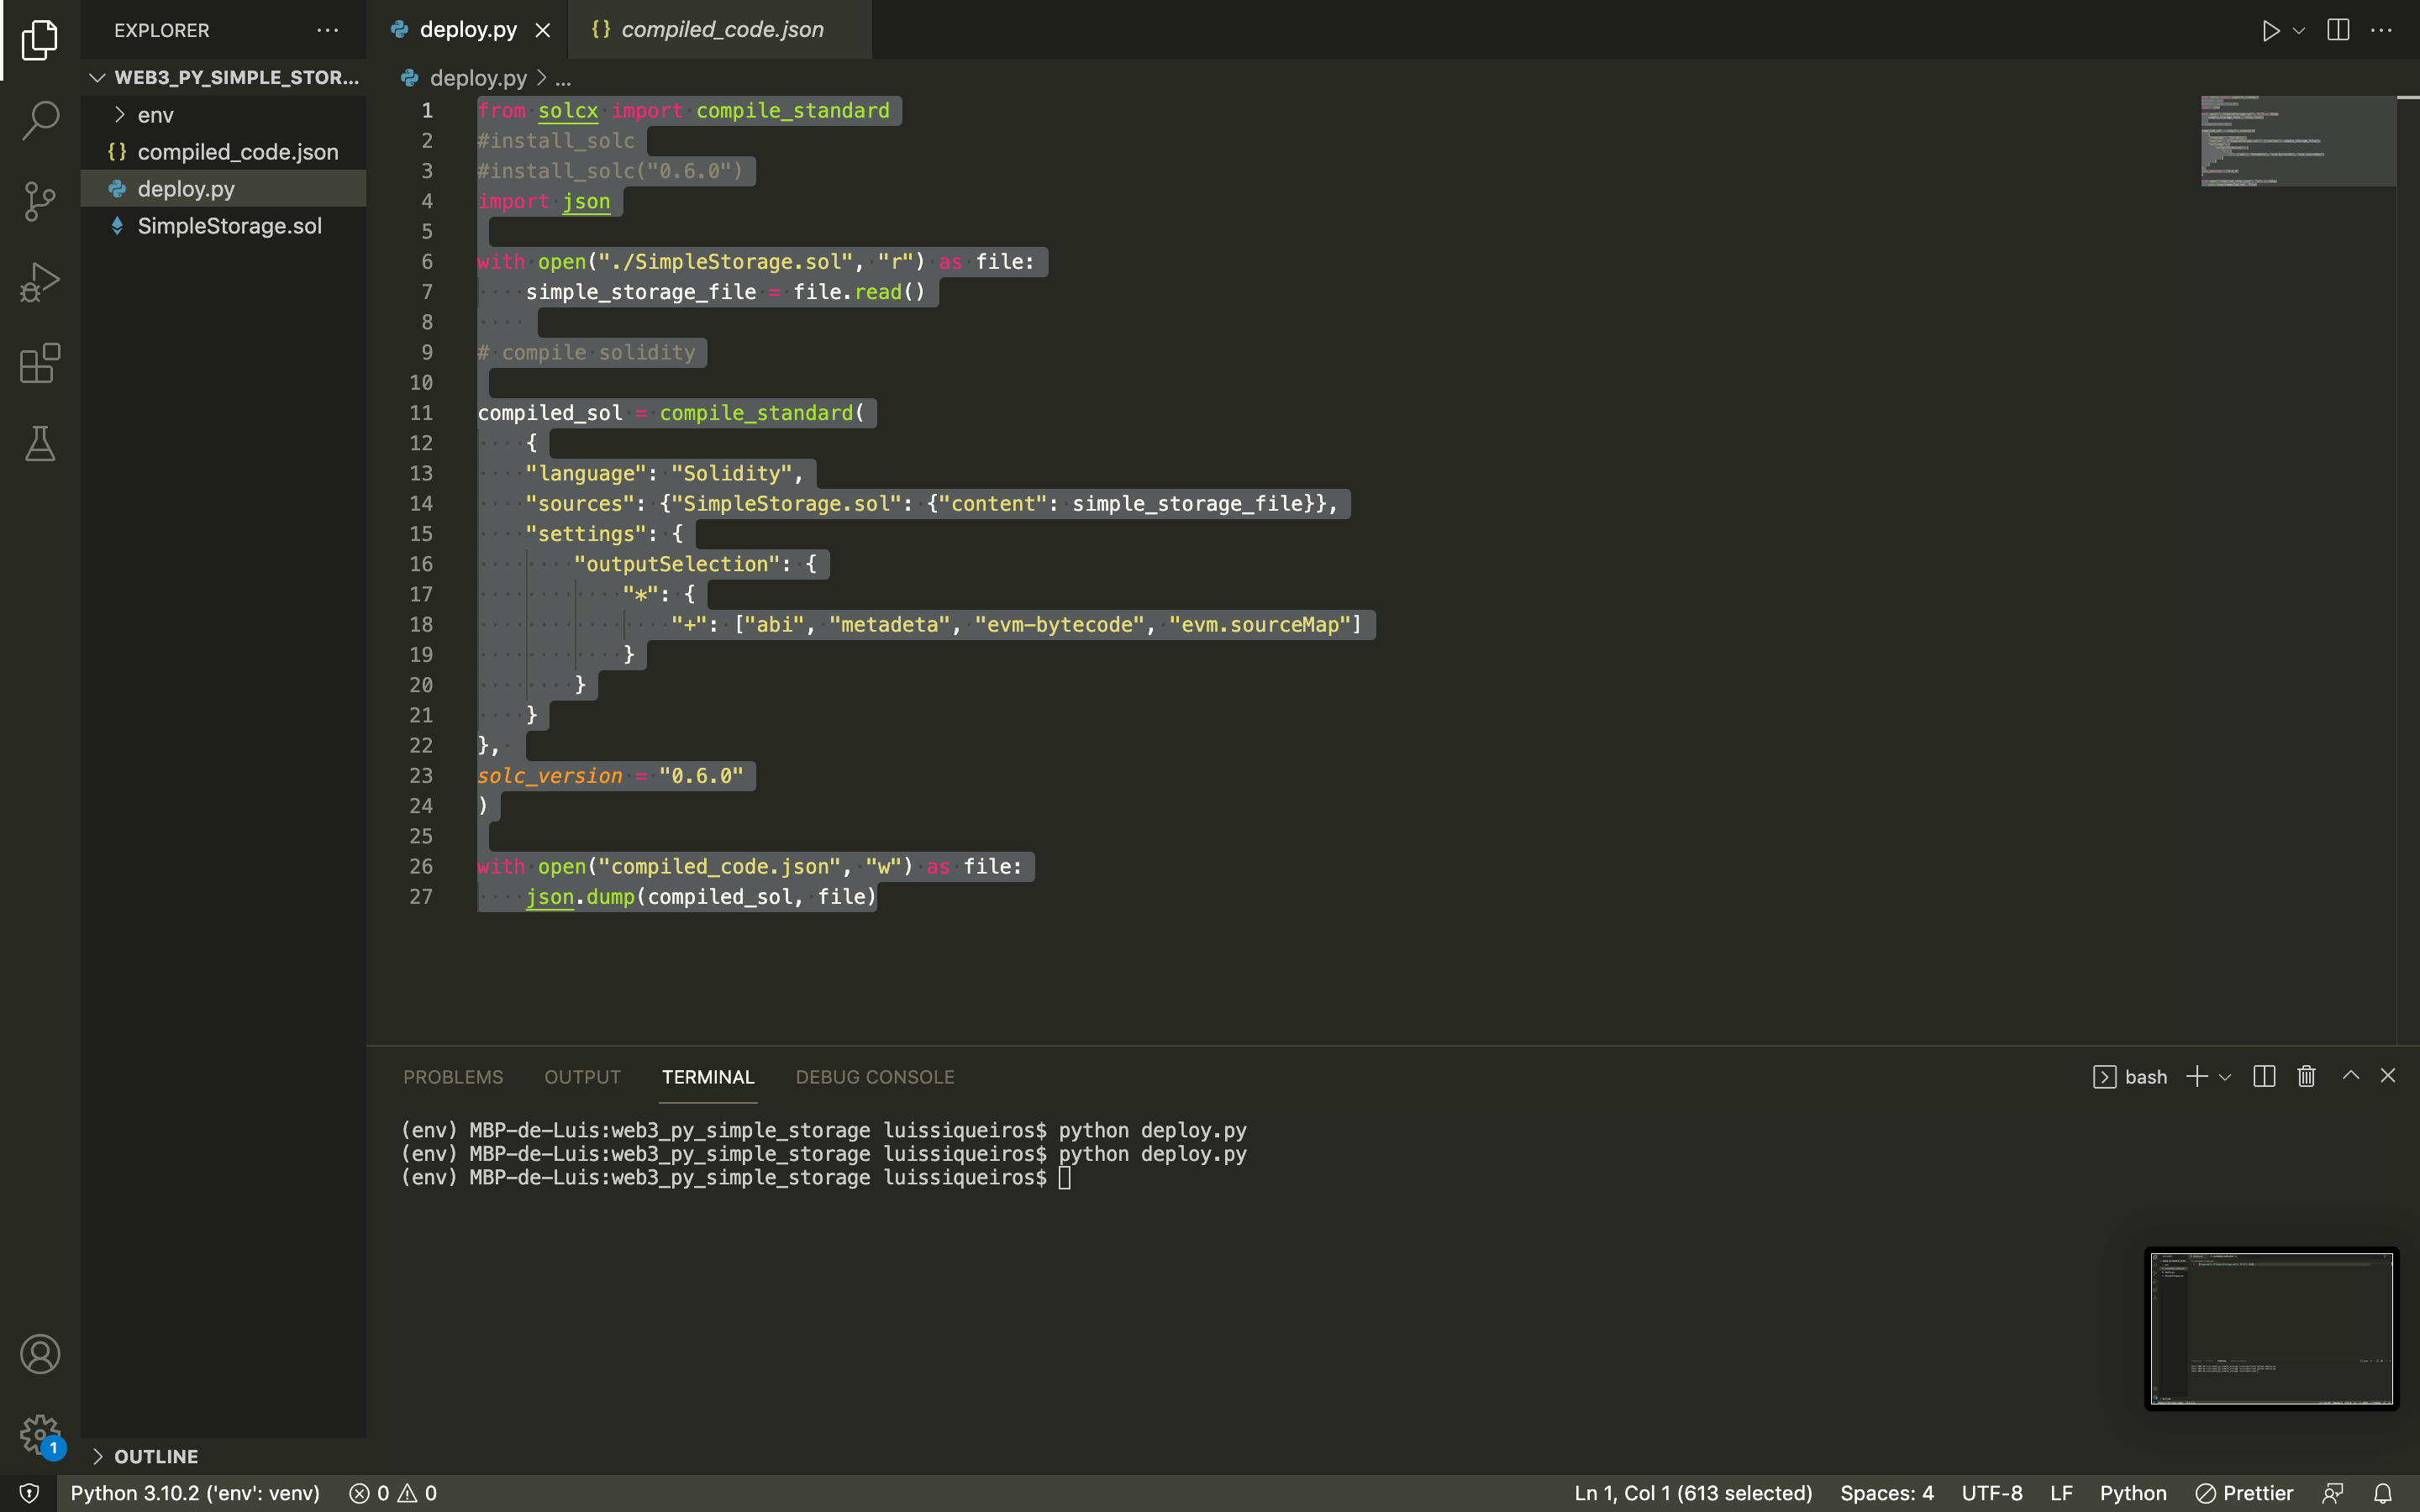Open the new terminal launch profile dropdown
2420x1512 pixels.
(2225, 1077)
